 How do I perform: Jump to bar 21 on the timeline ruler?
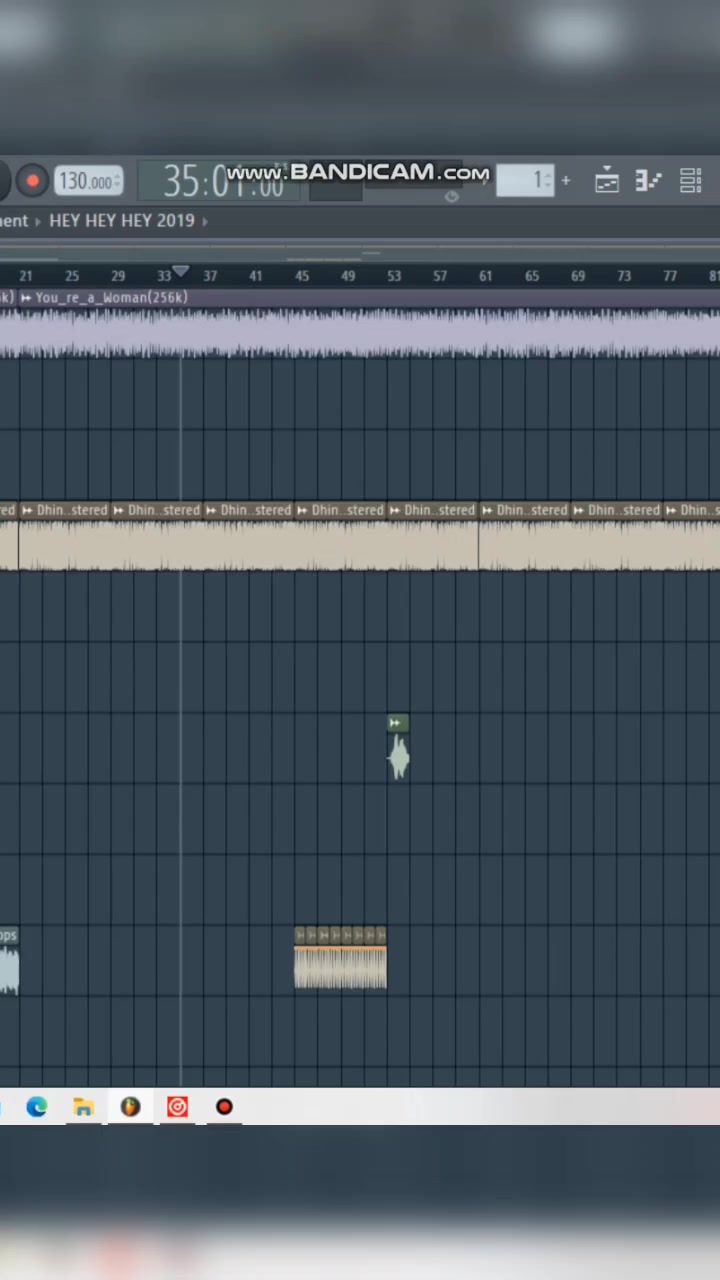click(26, 276)
